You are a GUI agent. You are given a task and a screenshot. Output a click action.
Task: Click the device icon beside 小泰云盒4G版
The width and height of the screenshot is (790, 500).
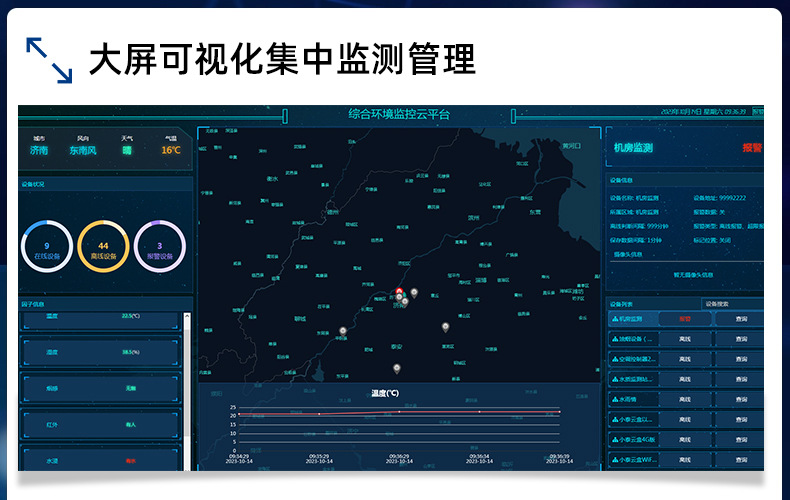[x=615, y=440]
